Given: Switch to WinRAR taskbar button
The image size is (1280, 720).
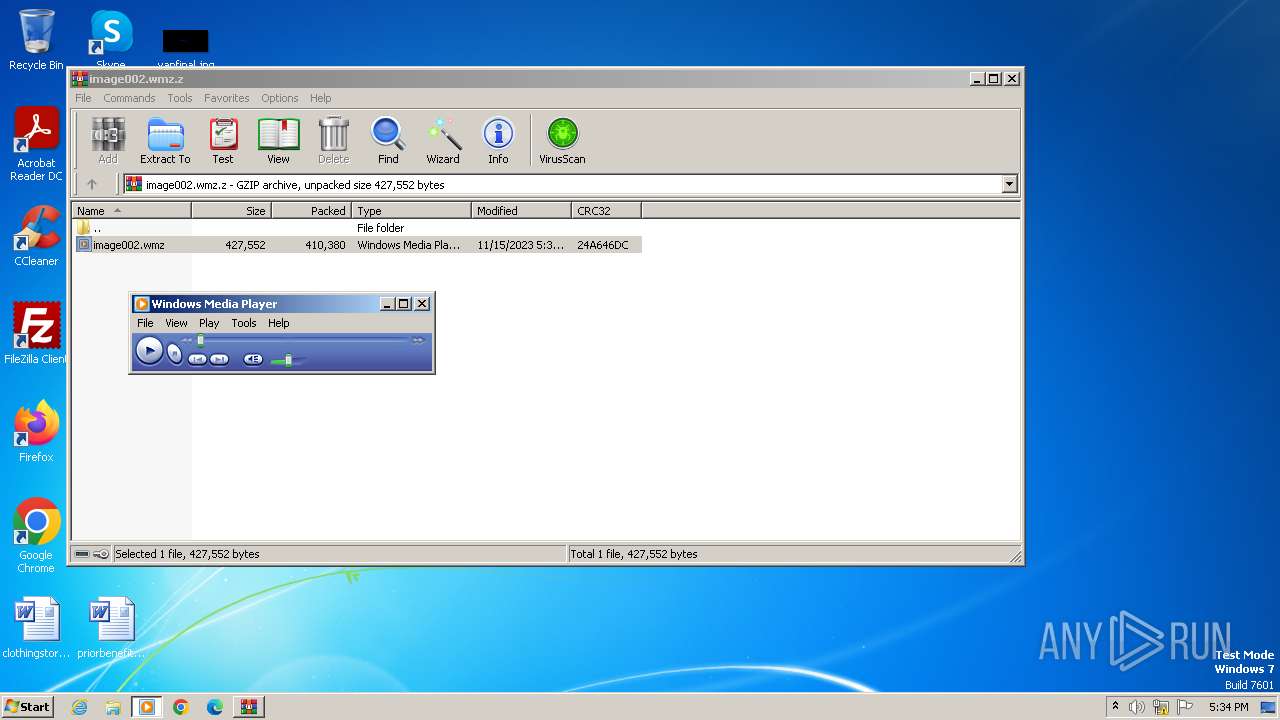Looking at the screenshot, I should coord(248,707).
